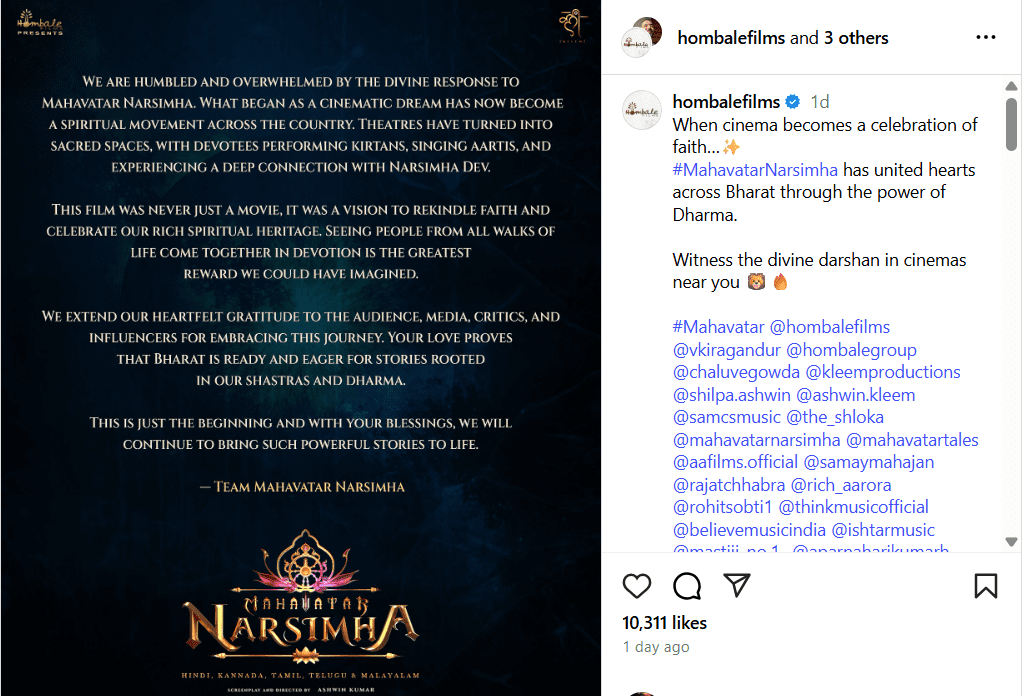Open @thinkmusicofficial mention
The width and height of the screenshot is (1022, 696).
pyautogui.click(x=854, y=507)
